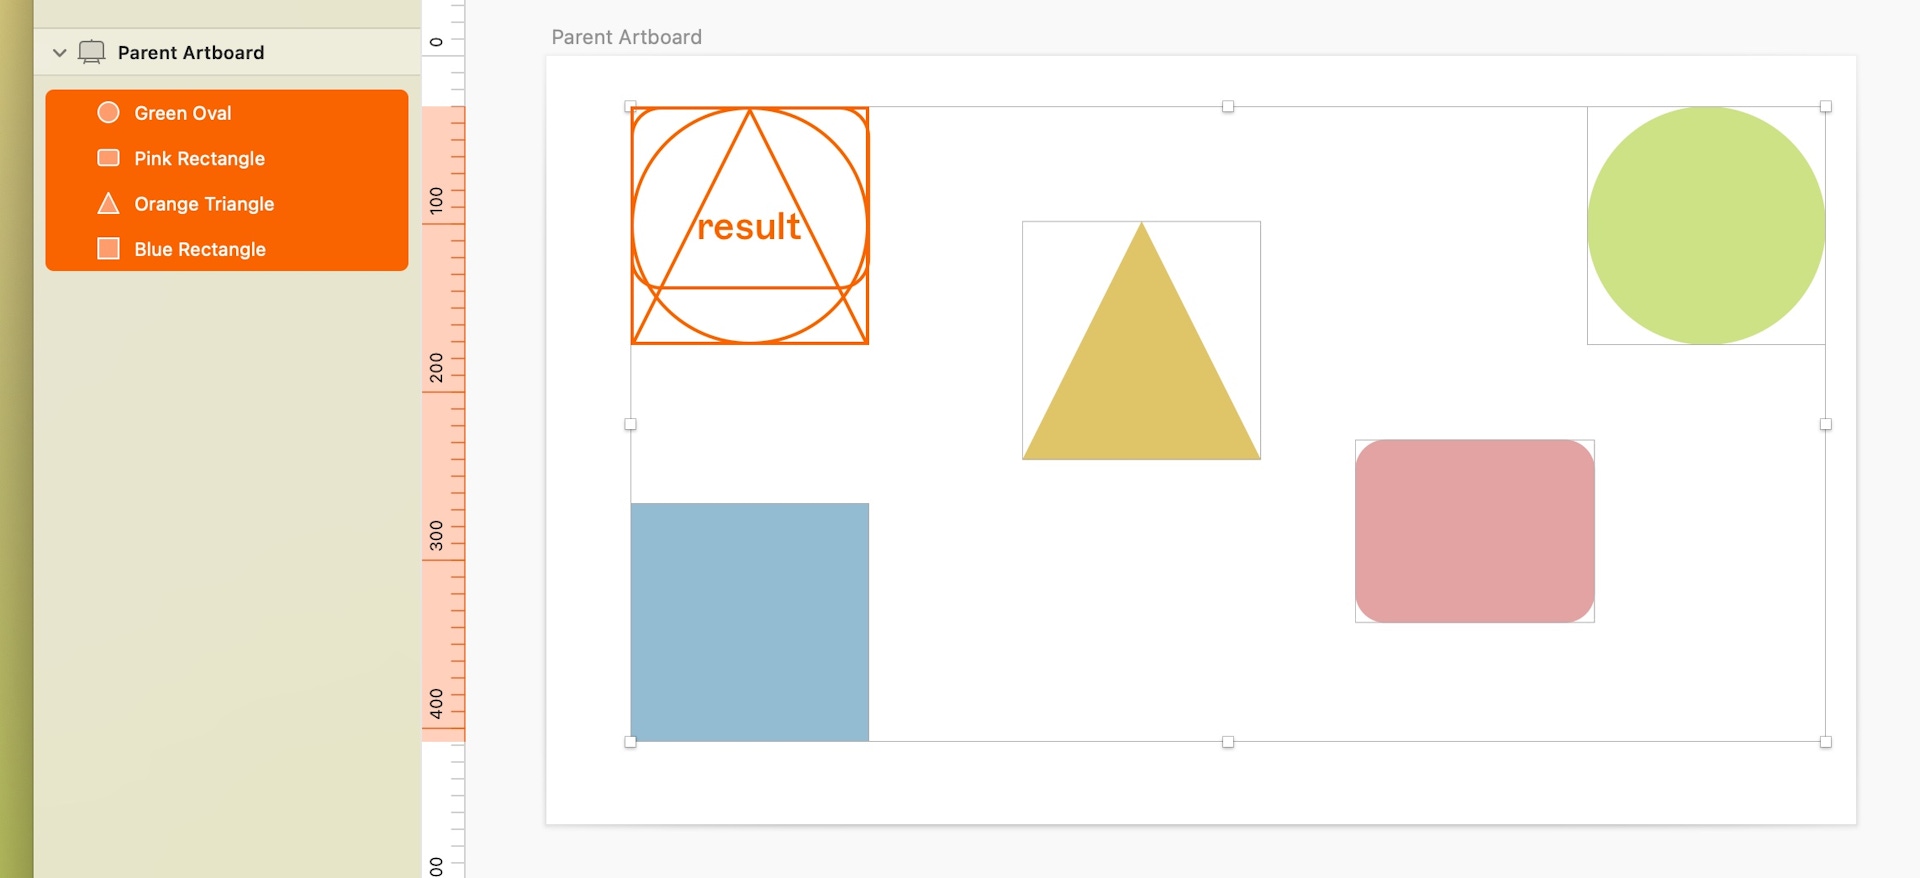Viewport: 1920px width, 878px height.
Task: Click the bottom-center selection resize handle
Action: pos(1228,742)
